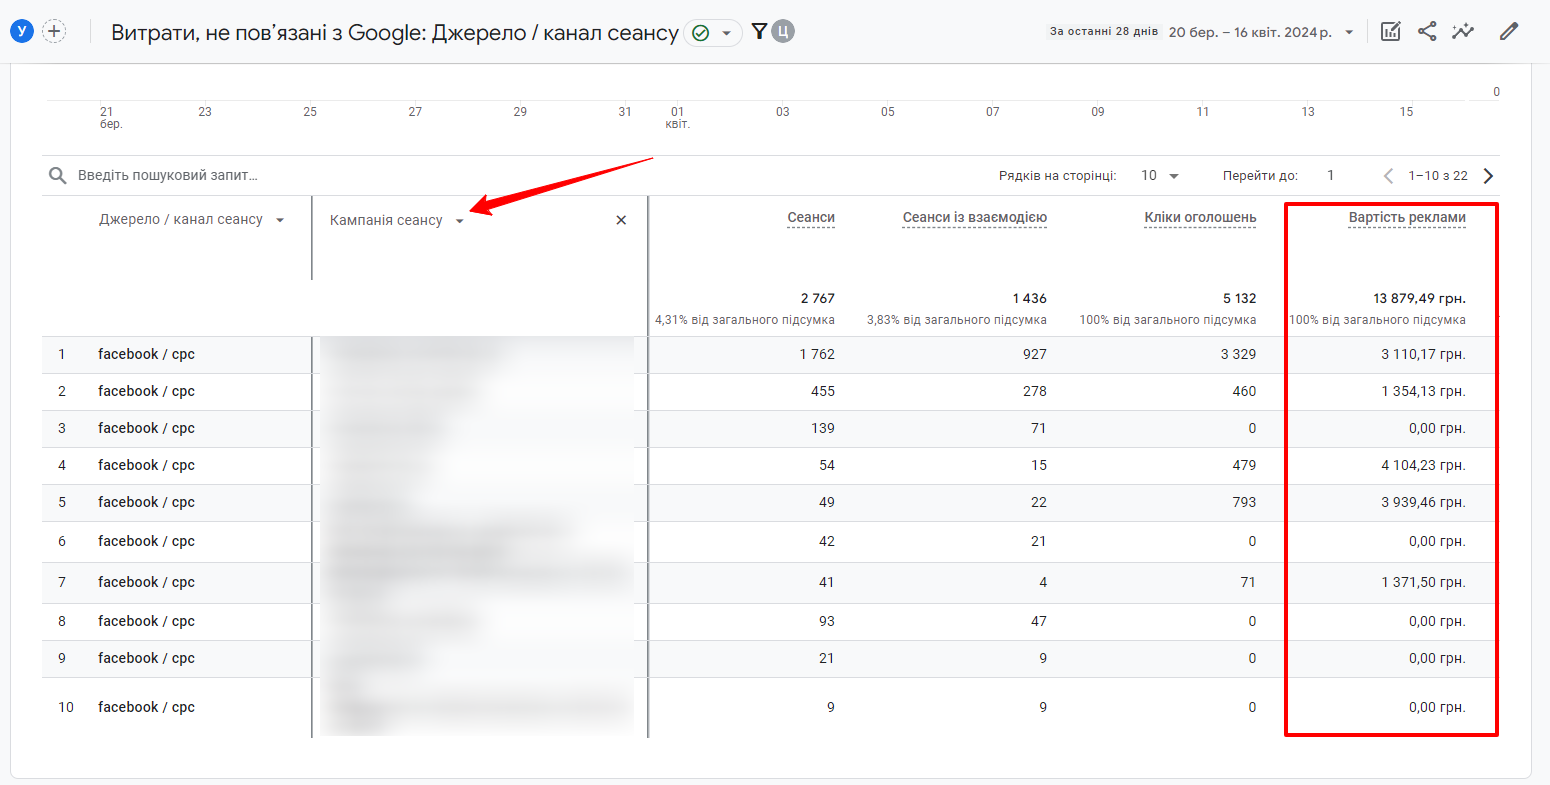Screen dimensions: 1550x785
Task: Click total ad clicks '5 132'
Action: 1239,298
